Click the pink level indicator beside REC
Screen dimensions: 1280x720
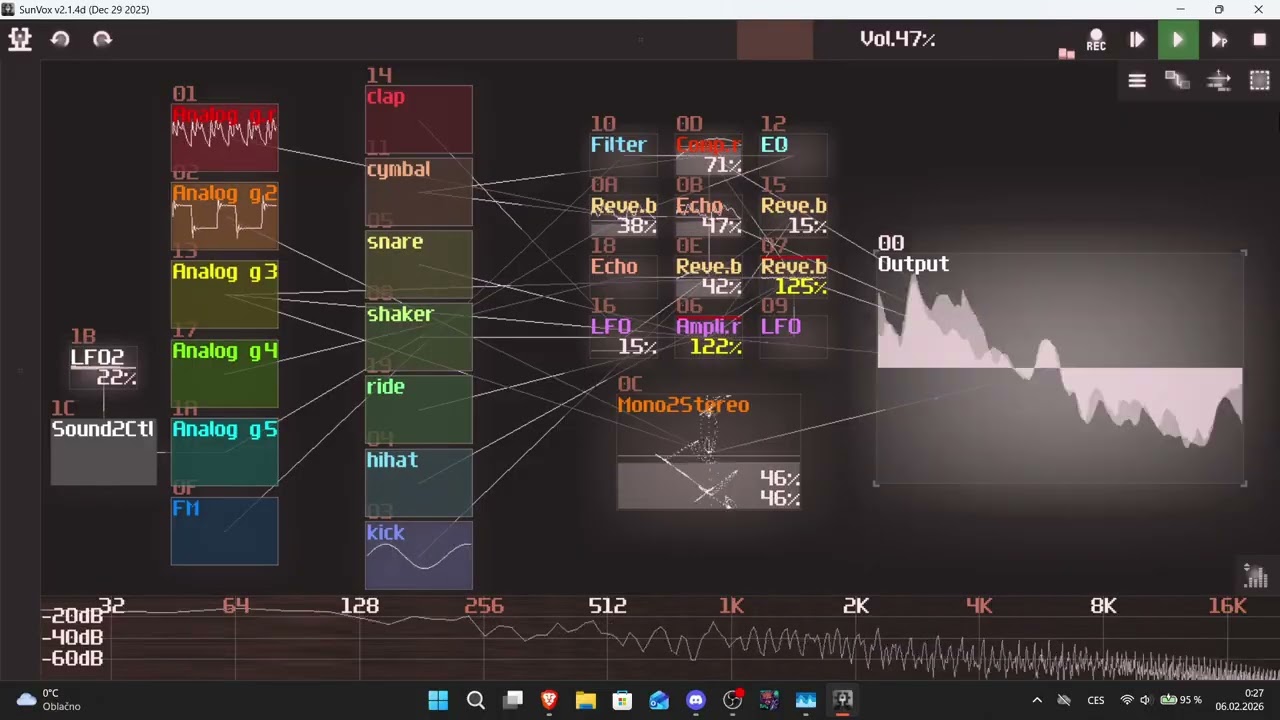(1066, 53)
